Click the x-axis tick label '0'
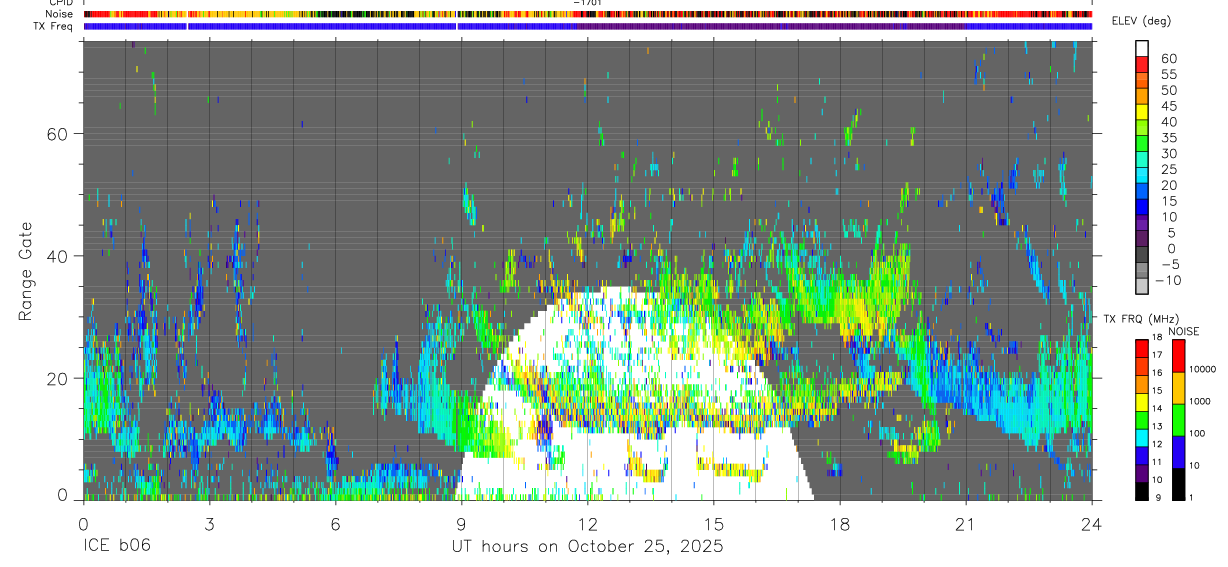The height and width of the screenshot is (567, 1228). pos(83,524)
